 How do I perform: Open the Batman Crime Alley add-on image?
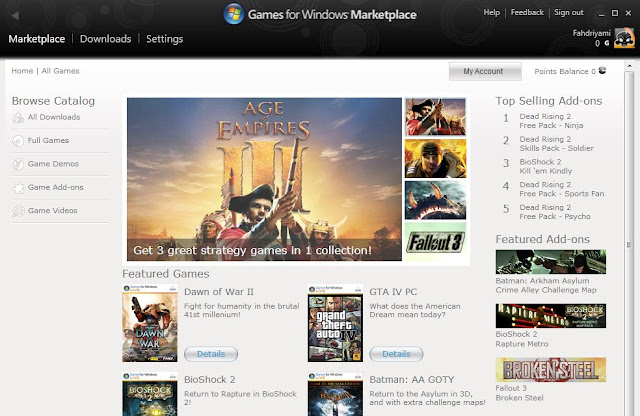(551, 262)
